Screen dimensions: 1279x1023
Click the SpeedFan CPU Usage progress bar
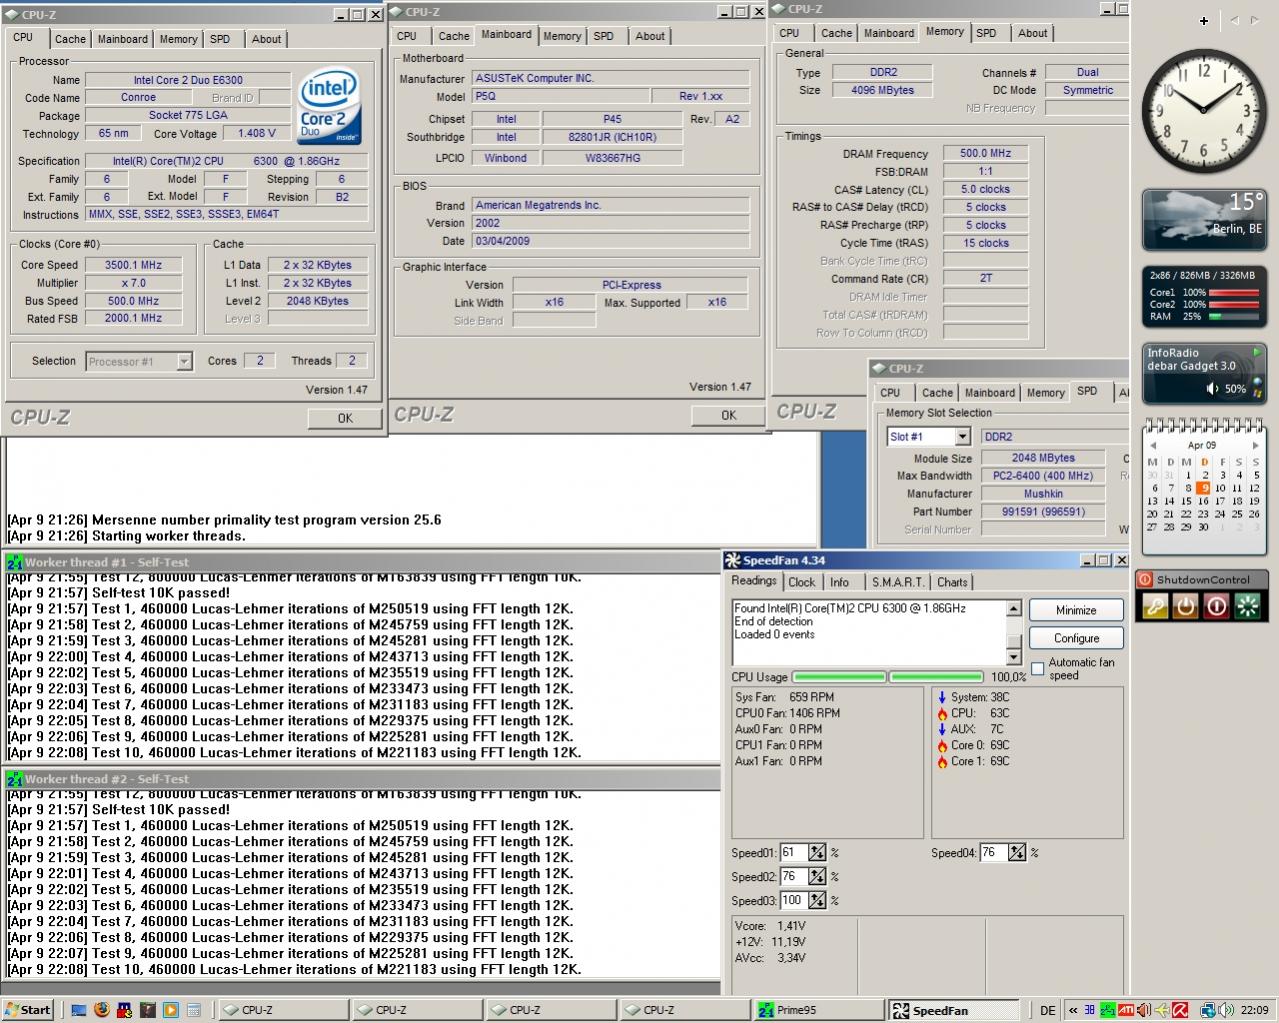pyautogui.click(x=888, y=677)
